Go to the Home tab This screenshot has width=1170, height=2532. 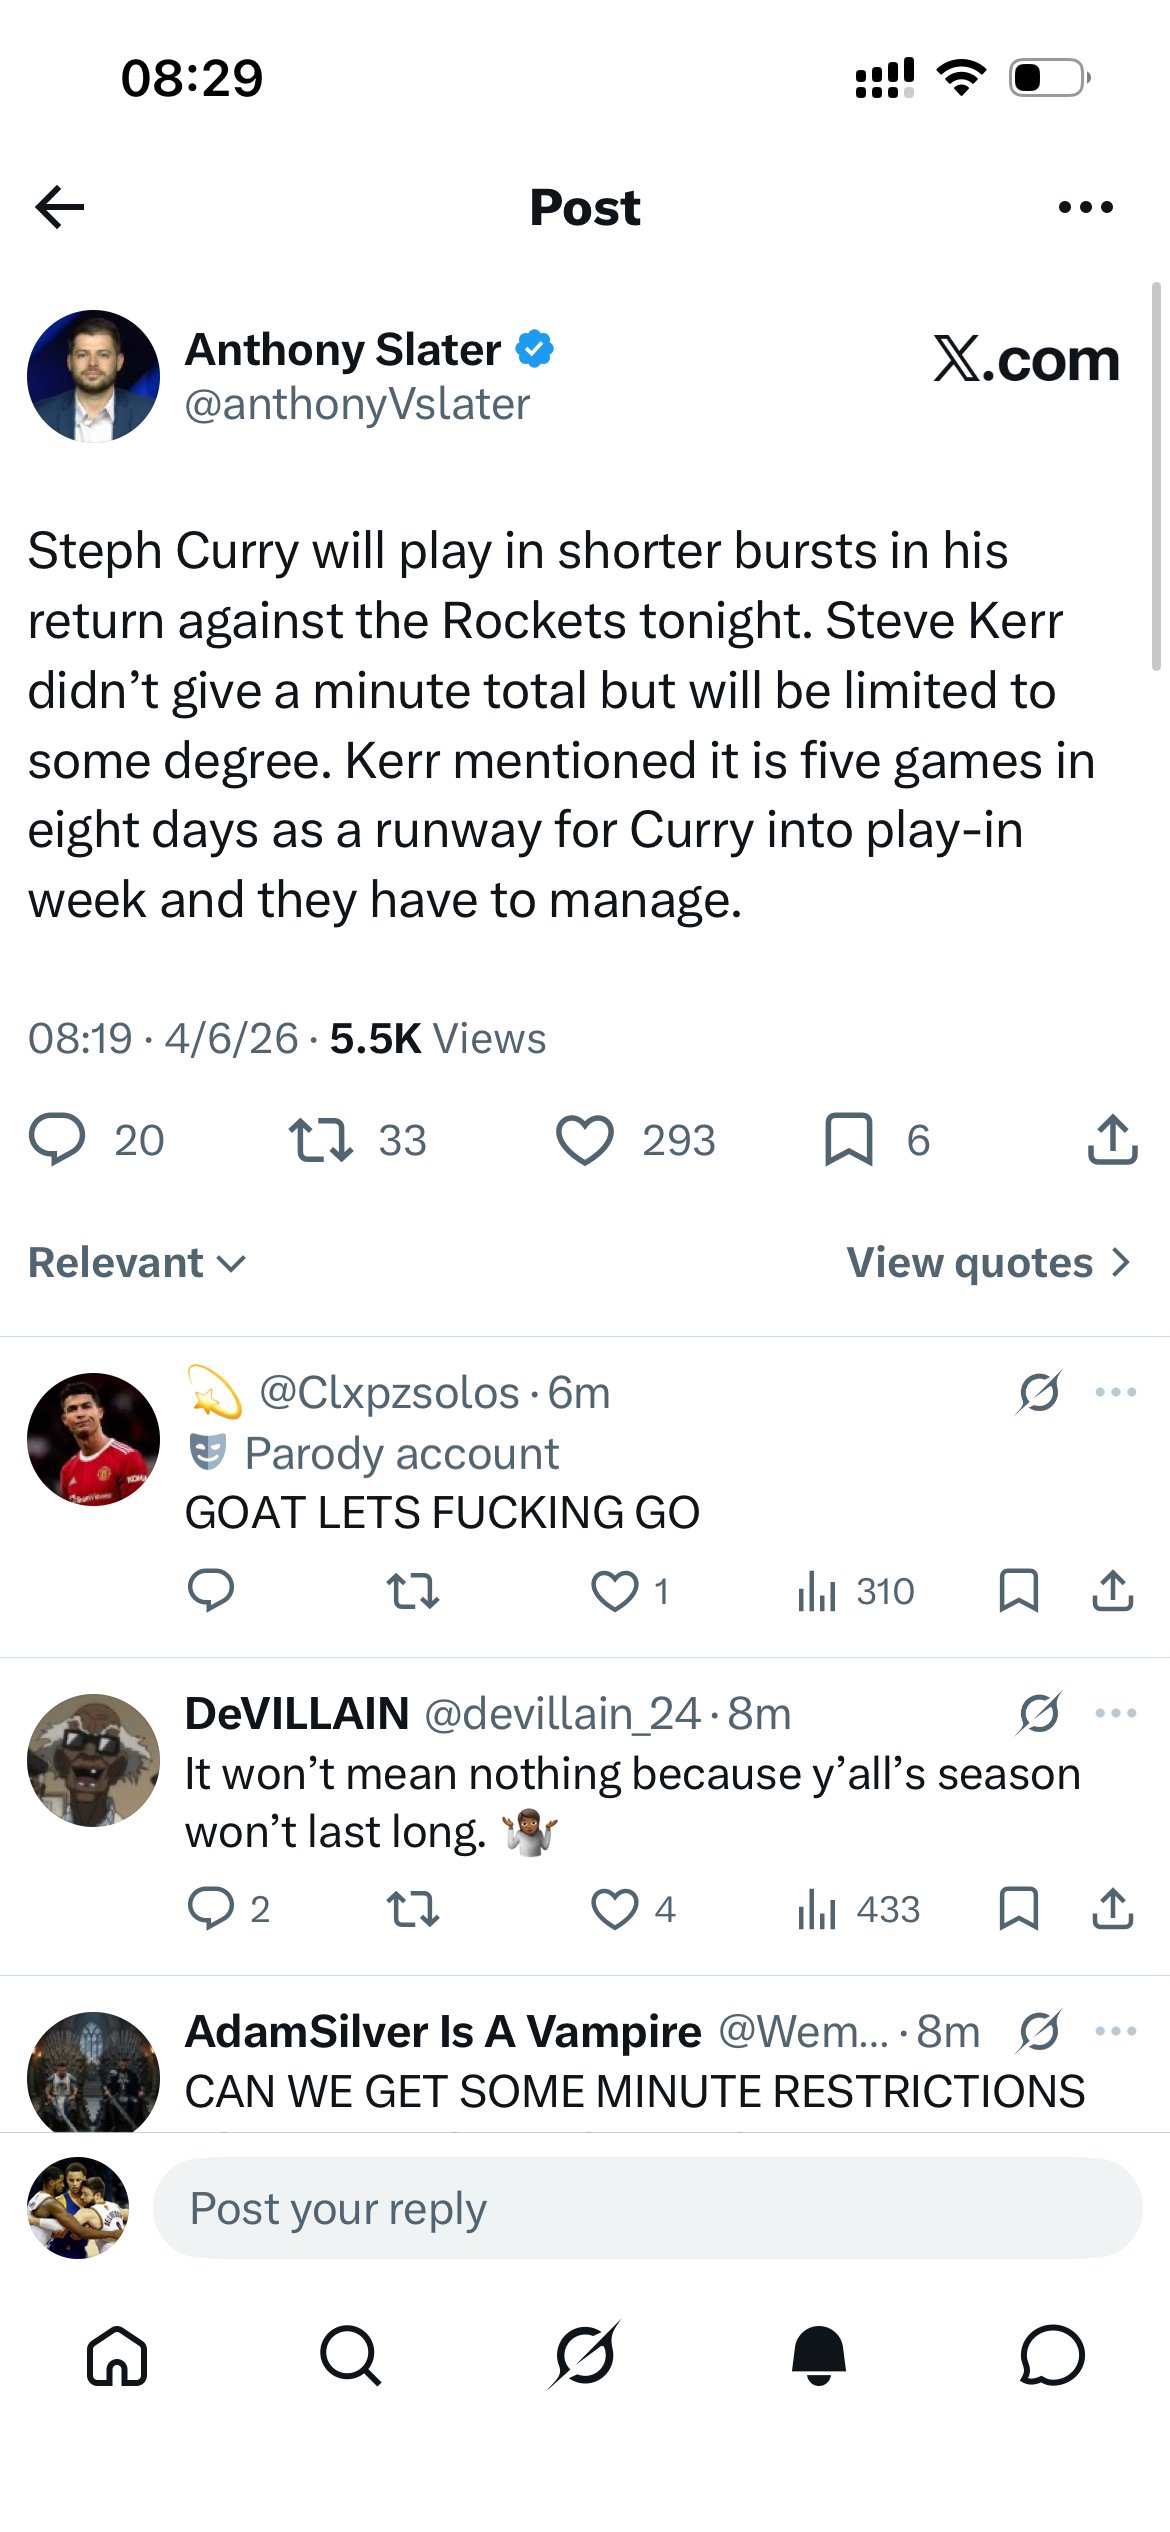click(x=117, y=2355)
